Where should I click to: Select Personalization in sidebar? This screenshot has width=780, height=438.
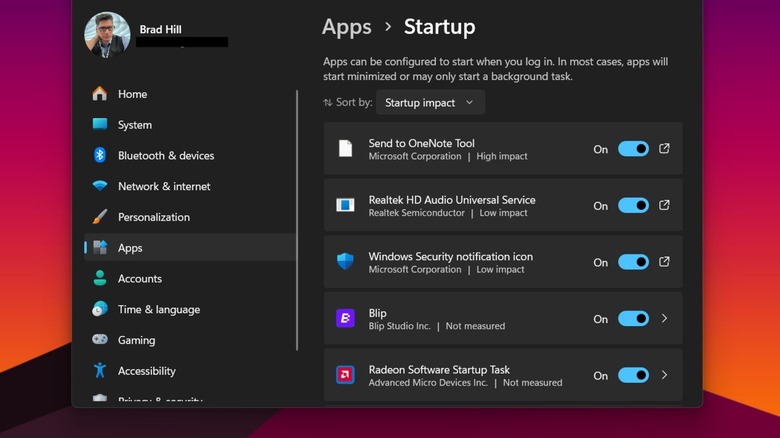tap(190, 217)
